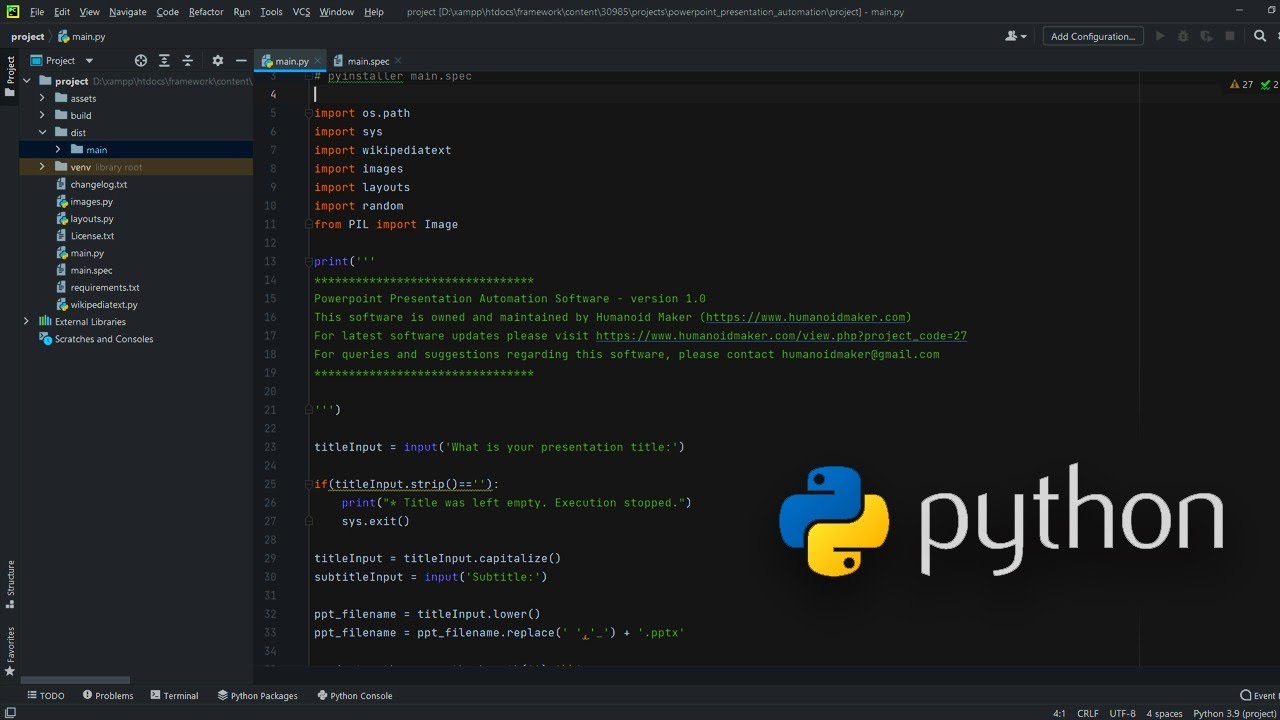The width and height of the screenshot is (1280, 720).
Task: Click the green checkmark typo indicator
Action: click(x=1265, y=85)
